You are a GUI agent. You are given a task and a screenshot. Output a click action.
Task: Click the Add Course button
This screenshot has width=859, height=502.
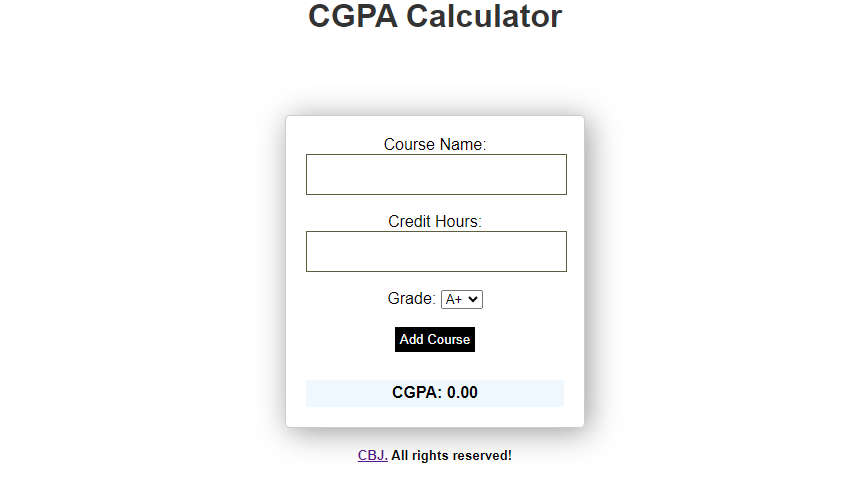(435, 339)
